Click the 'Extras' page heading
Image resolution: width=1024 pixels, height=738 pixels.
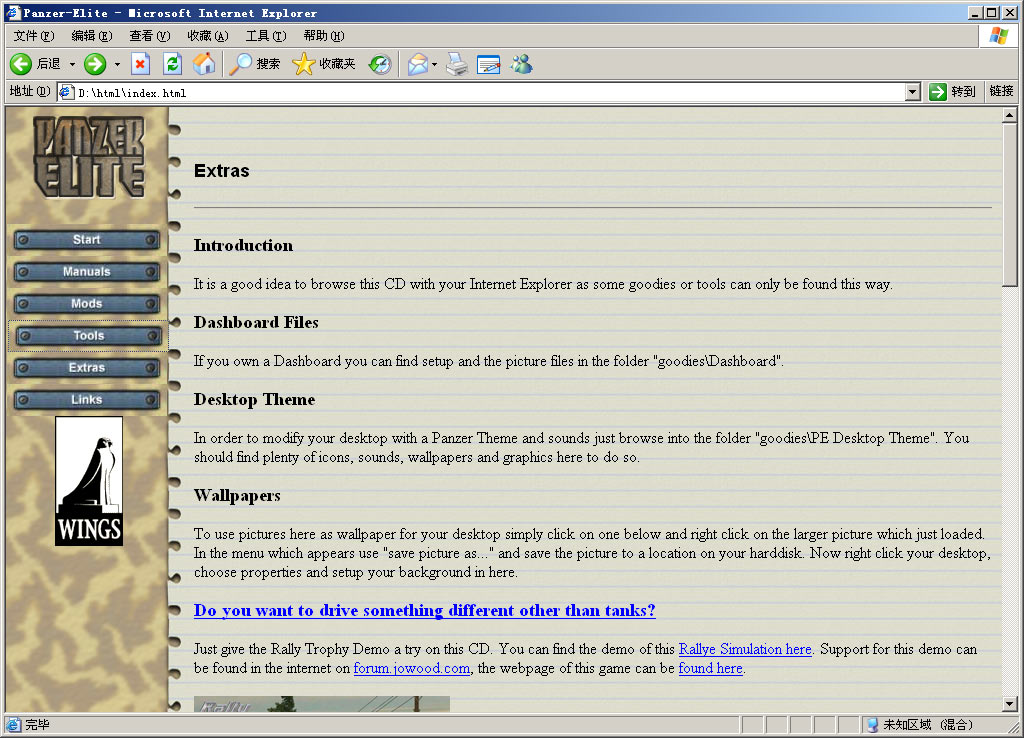click(x=221, y=171)
